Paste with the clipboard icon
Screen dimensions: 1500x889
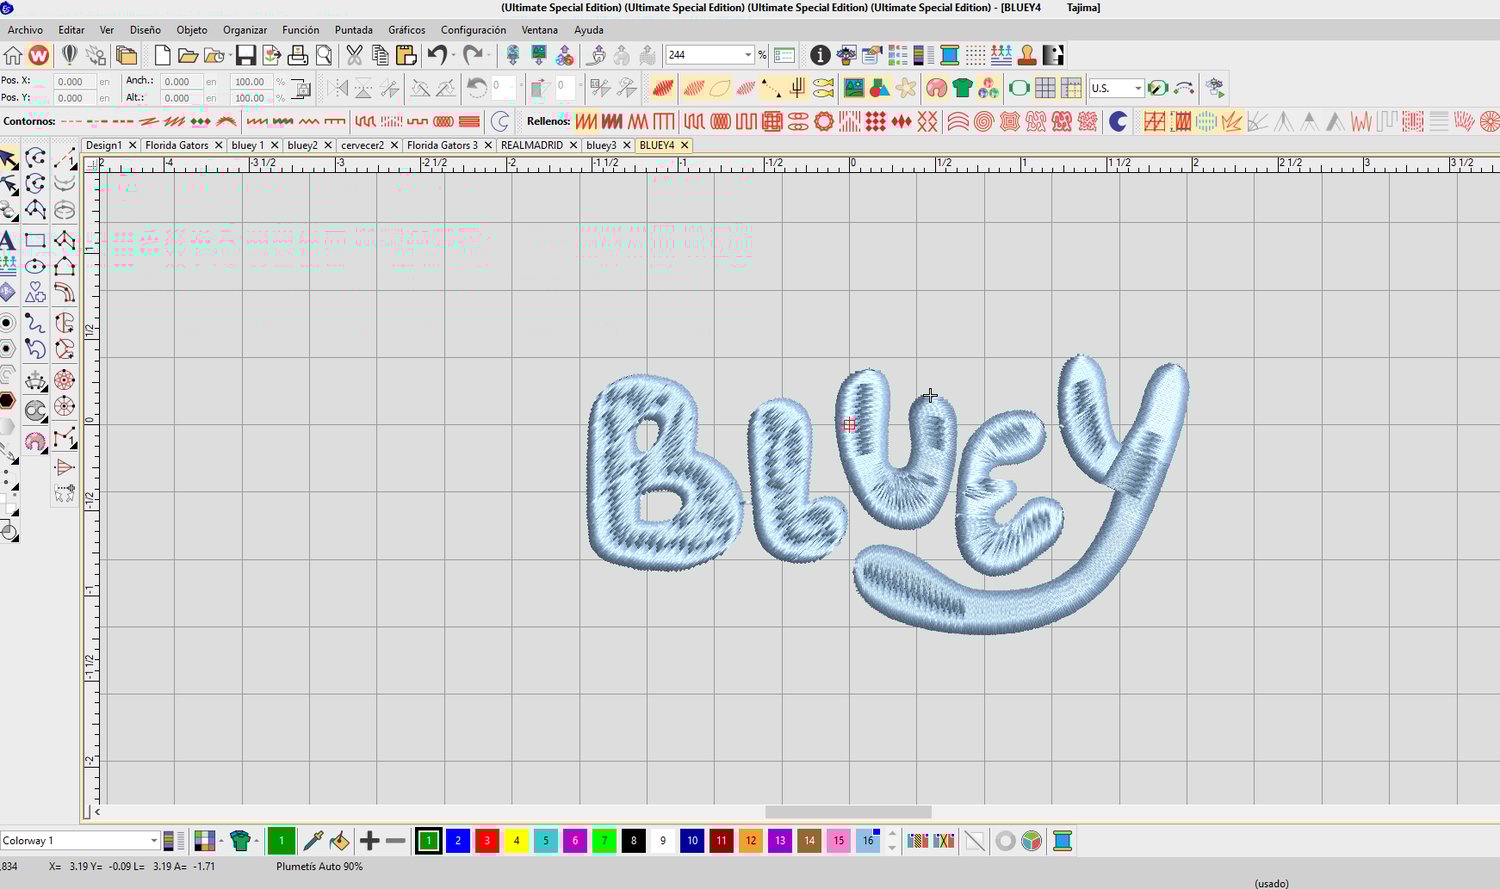click(x=406, y=55)
